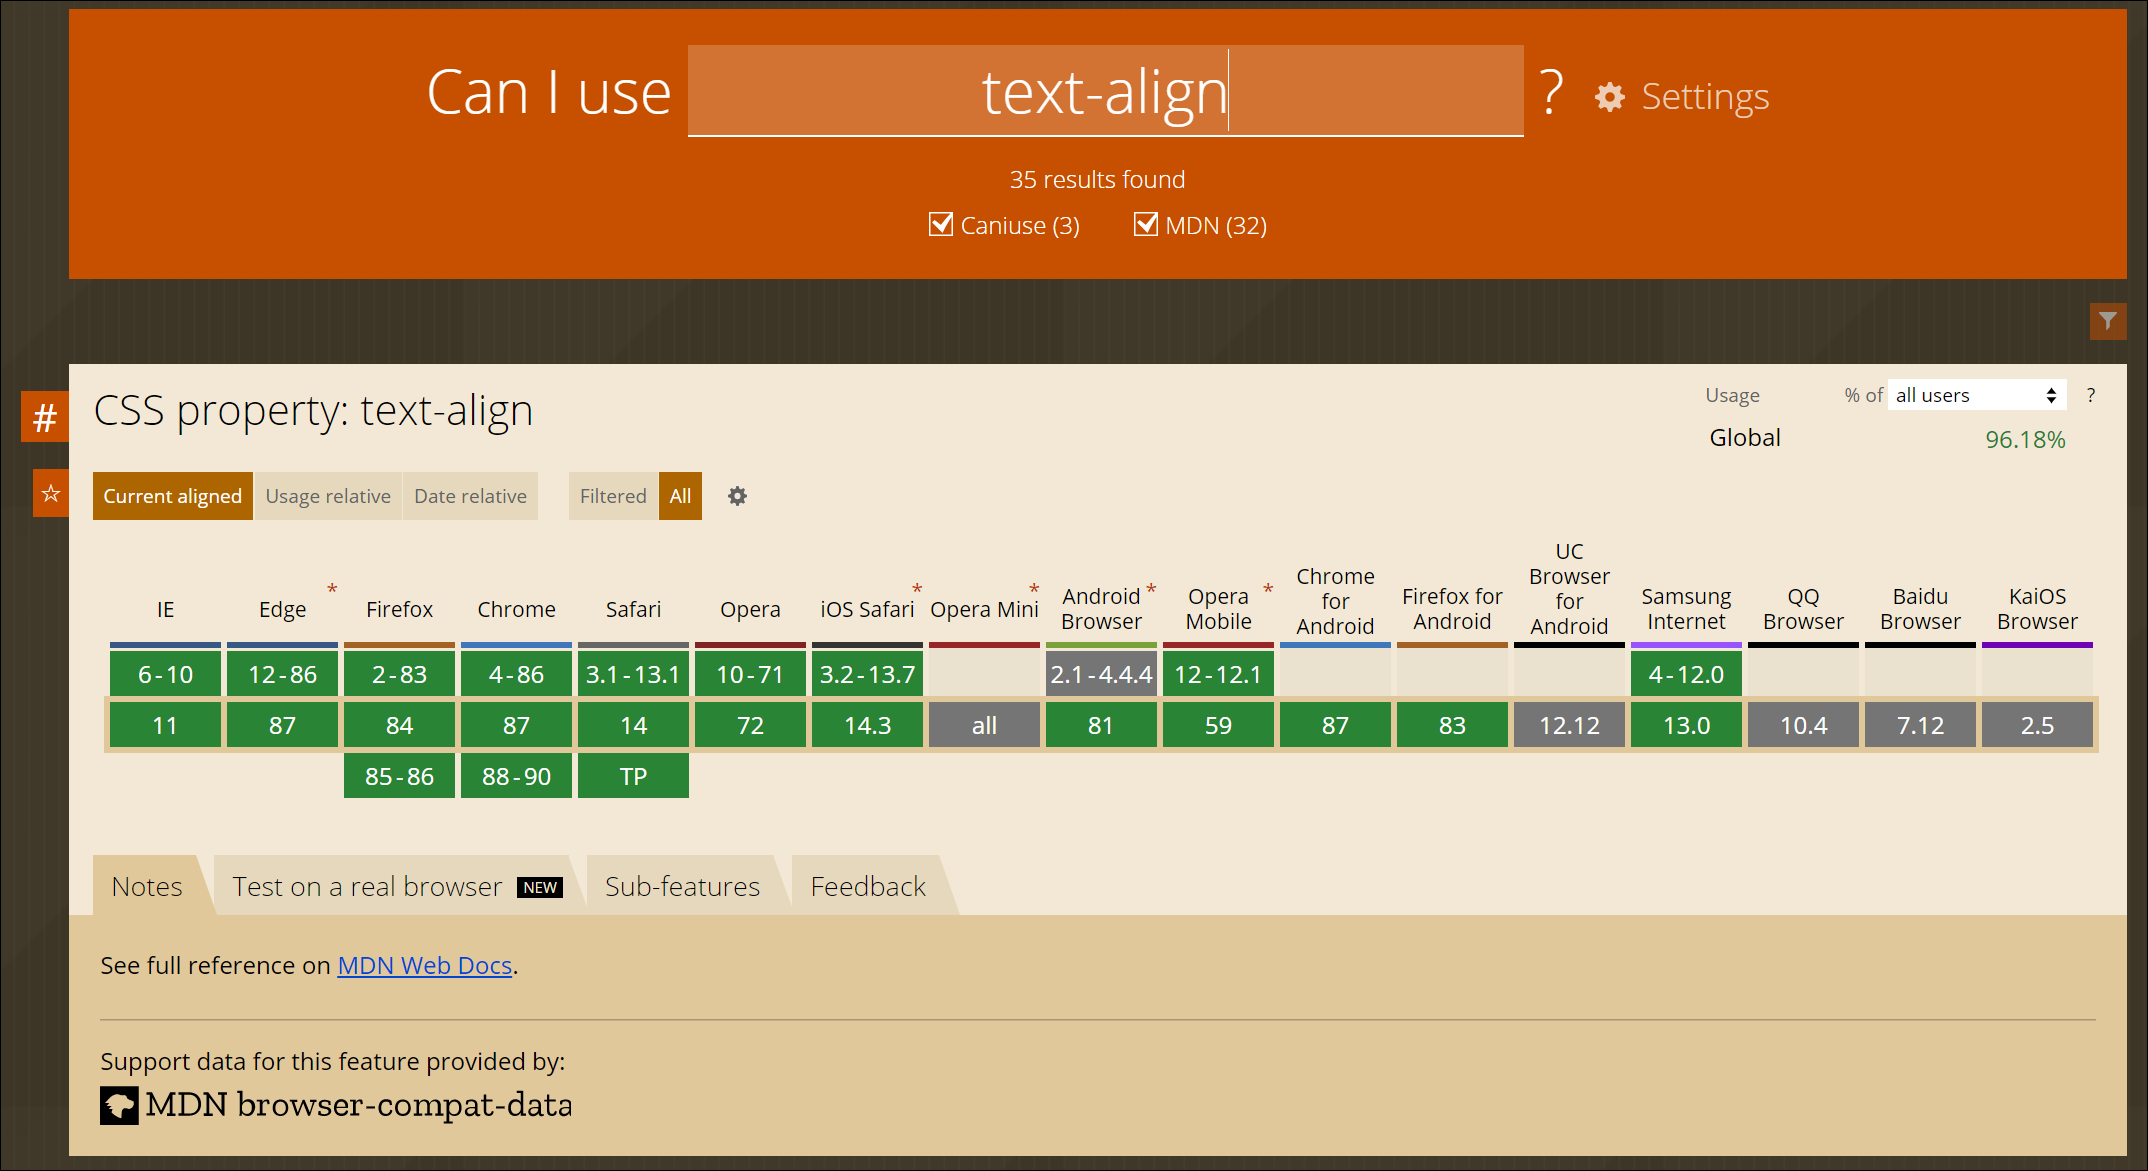Click the MDN browser-compat-data logo
This screenshot has width=2148, height=1171.
[119, 1105]
